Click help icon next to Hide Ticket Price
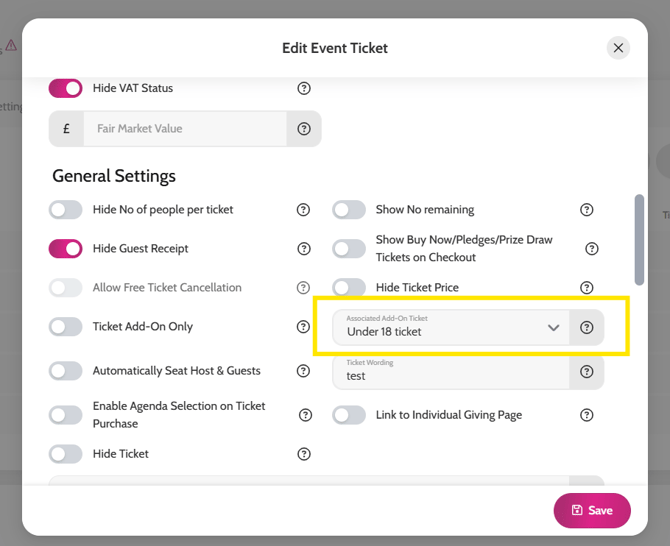The width and height of the screenshot is (670, 546). click(587, 288)
